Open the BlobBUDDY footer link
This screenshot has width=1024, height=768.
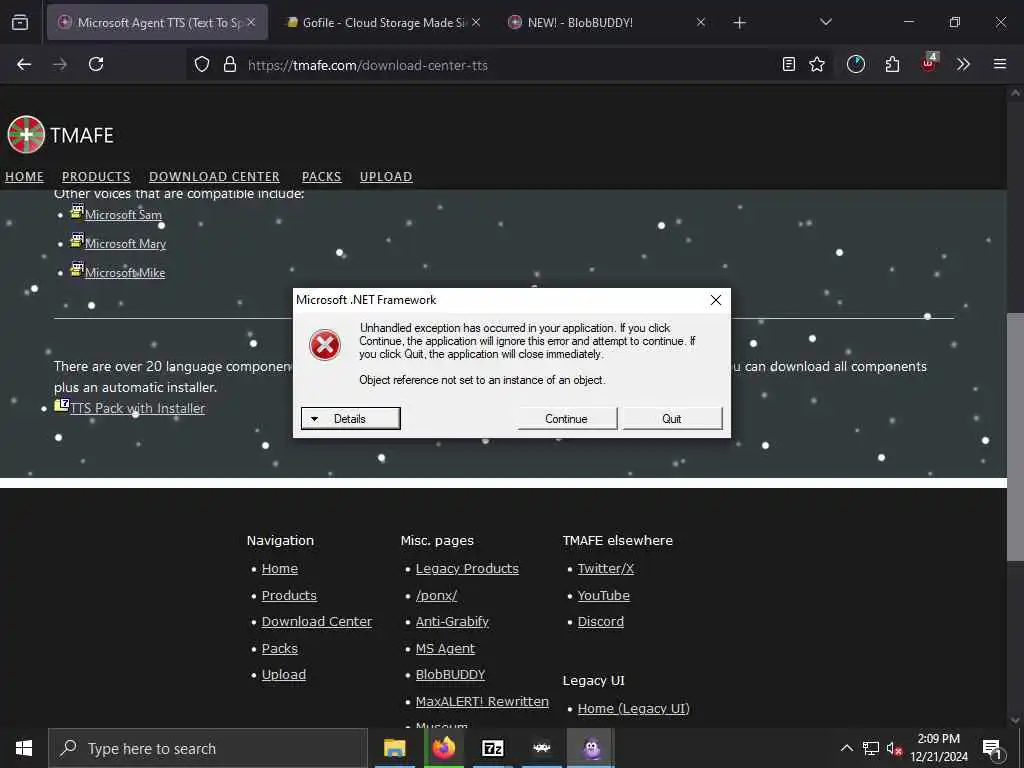(x=451, y=675)
